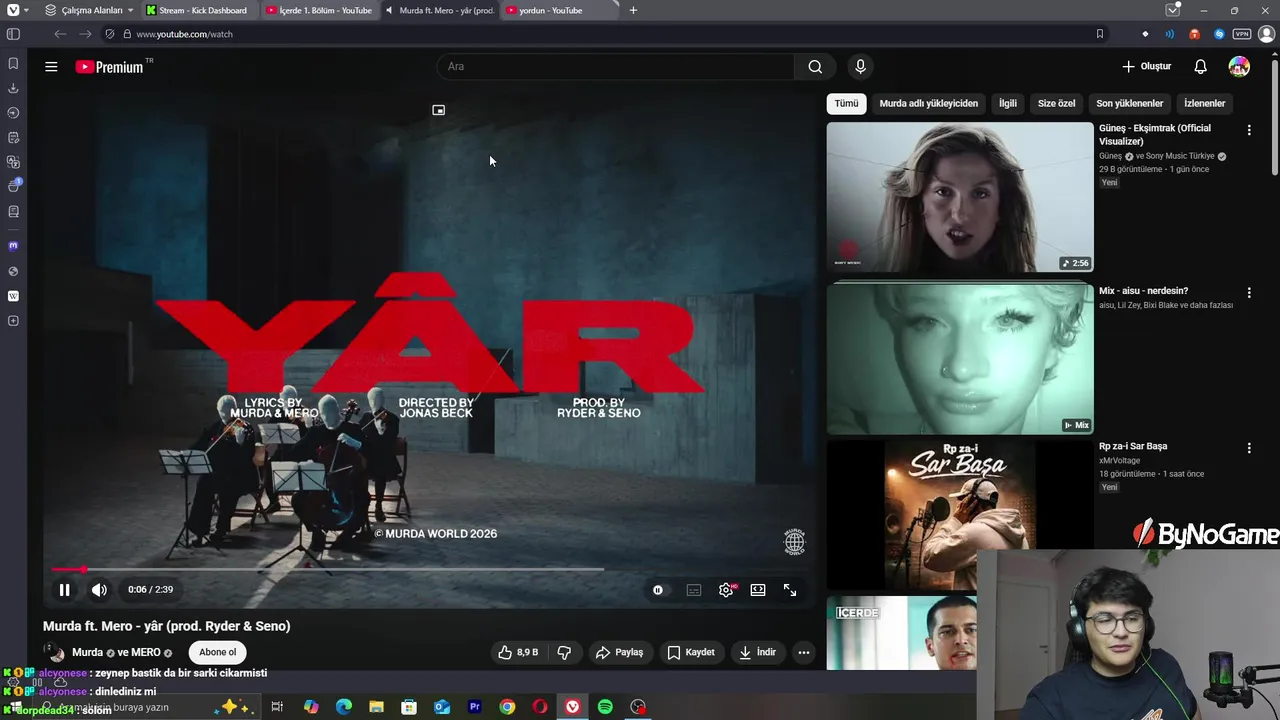The image size is (1280, 720).
Task: Save video with Kaydet
Action: tap(691, 652)
